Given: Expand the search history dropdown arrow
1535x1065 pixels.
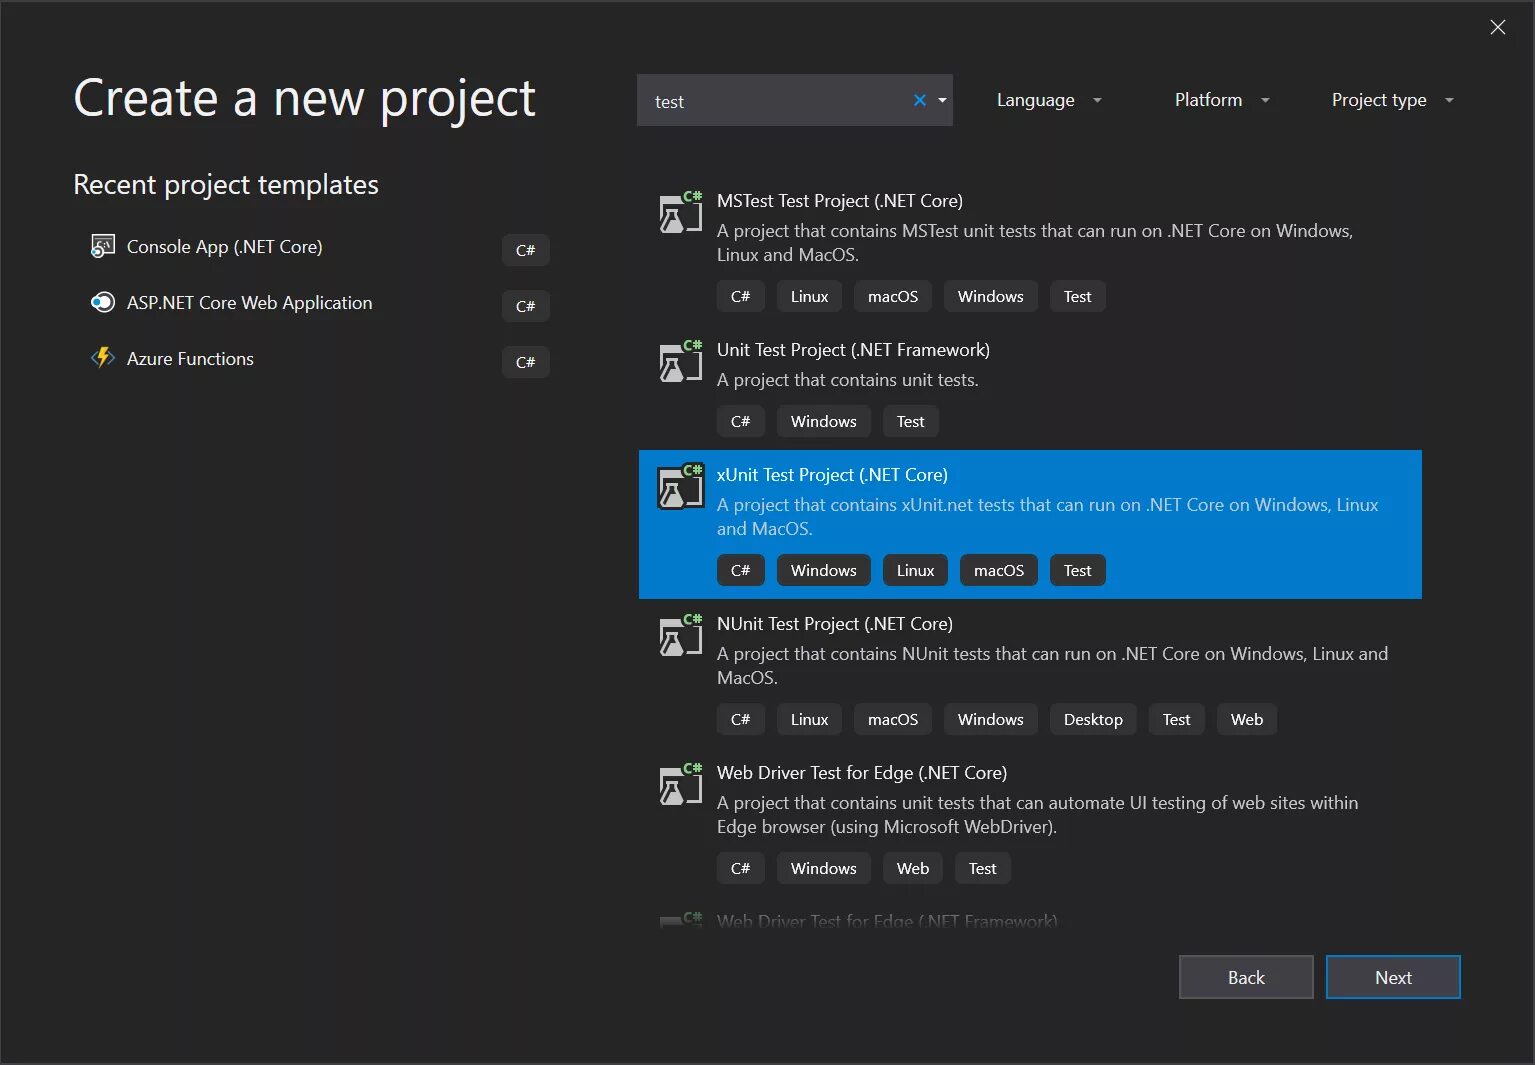Looking at the screenshot, I should [x=942, y=100].
